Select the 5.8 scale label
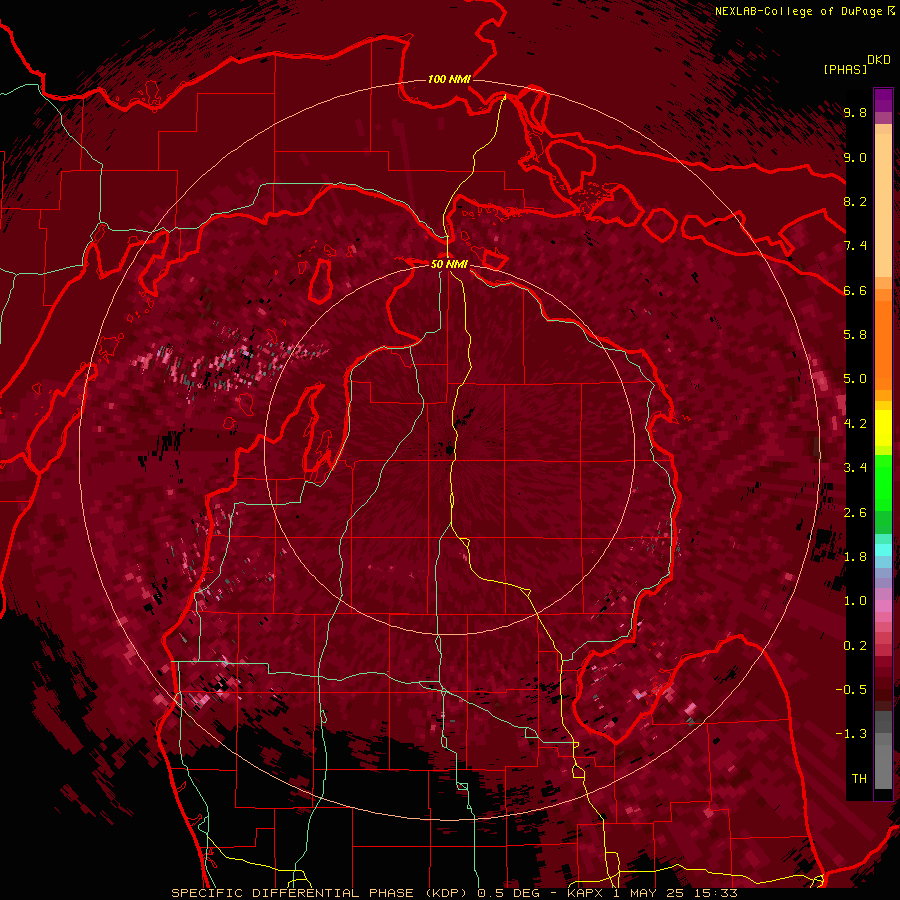Viewport: 900px width, 900px height. [x=855, y=334]
